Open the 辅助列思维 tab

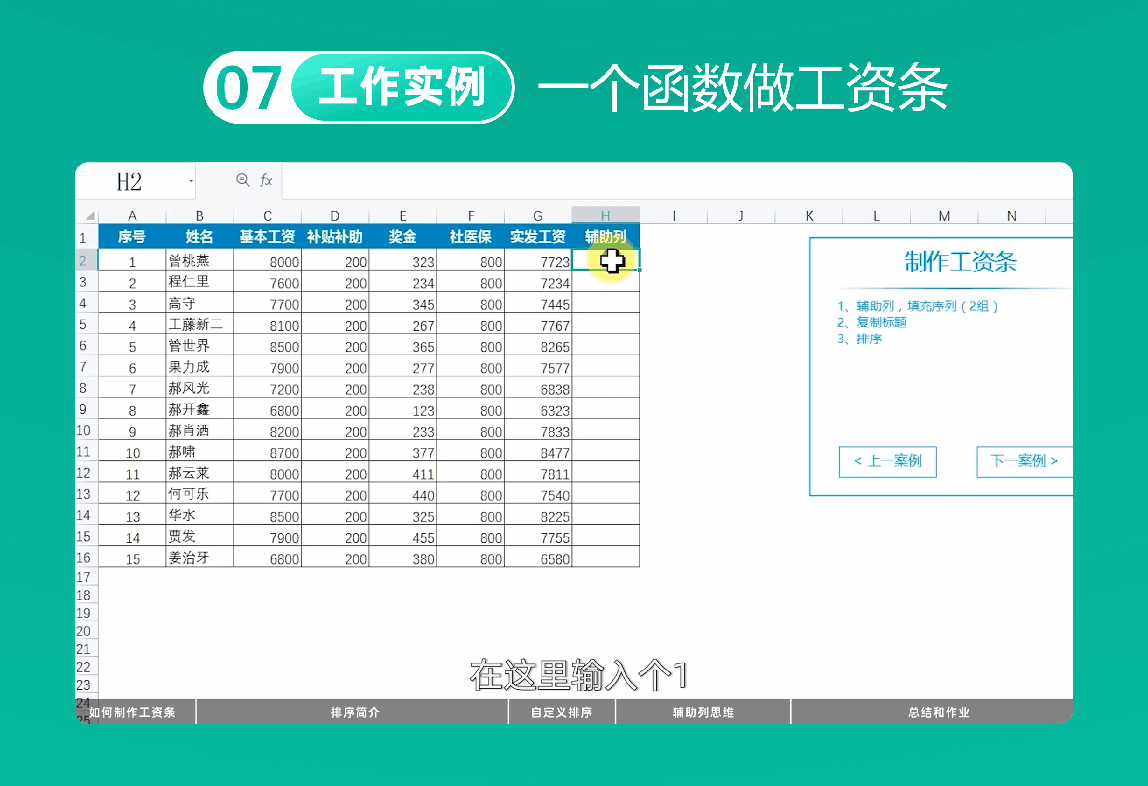(703, 712)
